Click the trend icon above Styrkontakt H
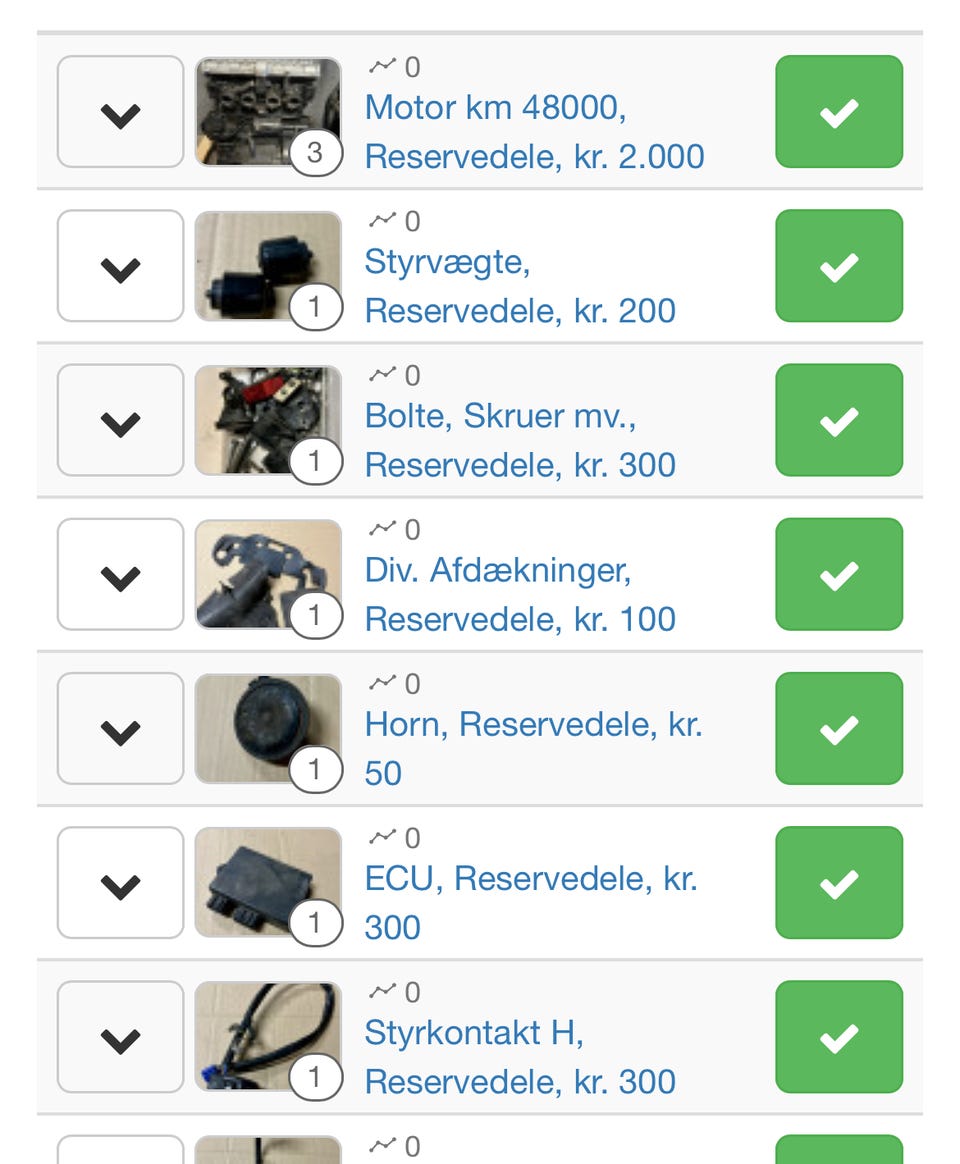Viewport: 960px width, 1164px height. (382, 991)
